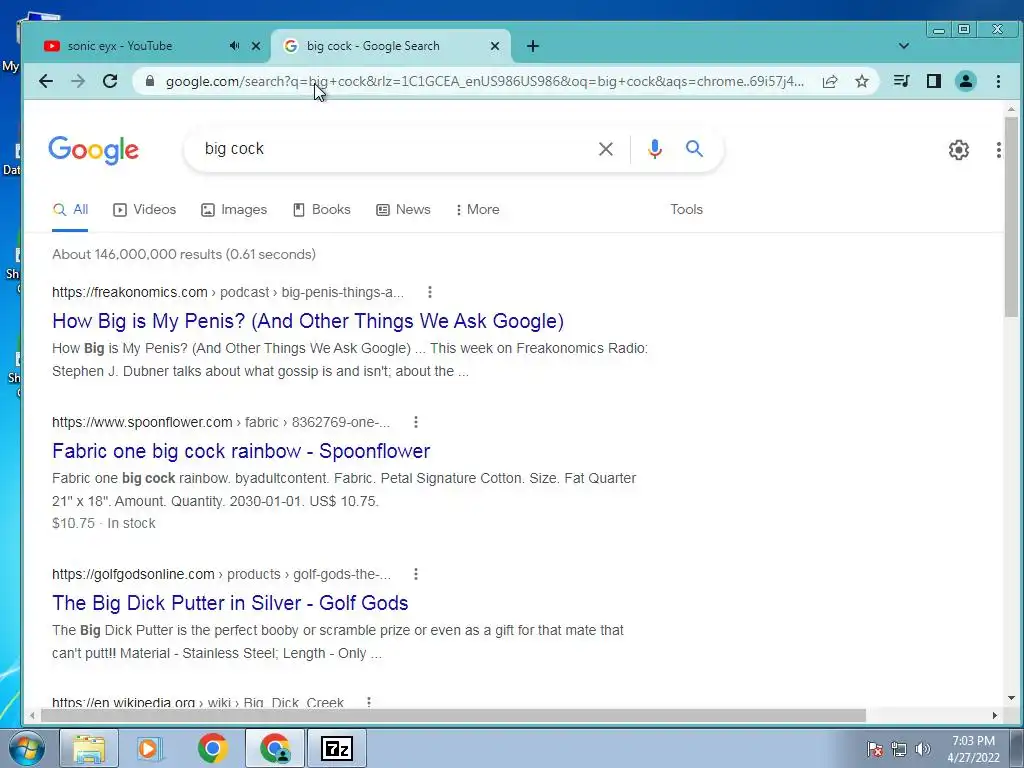Open the network tray icon
The height and width of the screenshot is (768, 1024).
899,749
